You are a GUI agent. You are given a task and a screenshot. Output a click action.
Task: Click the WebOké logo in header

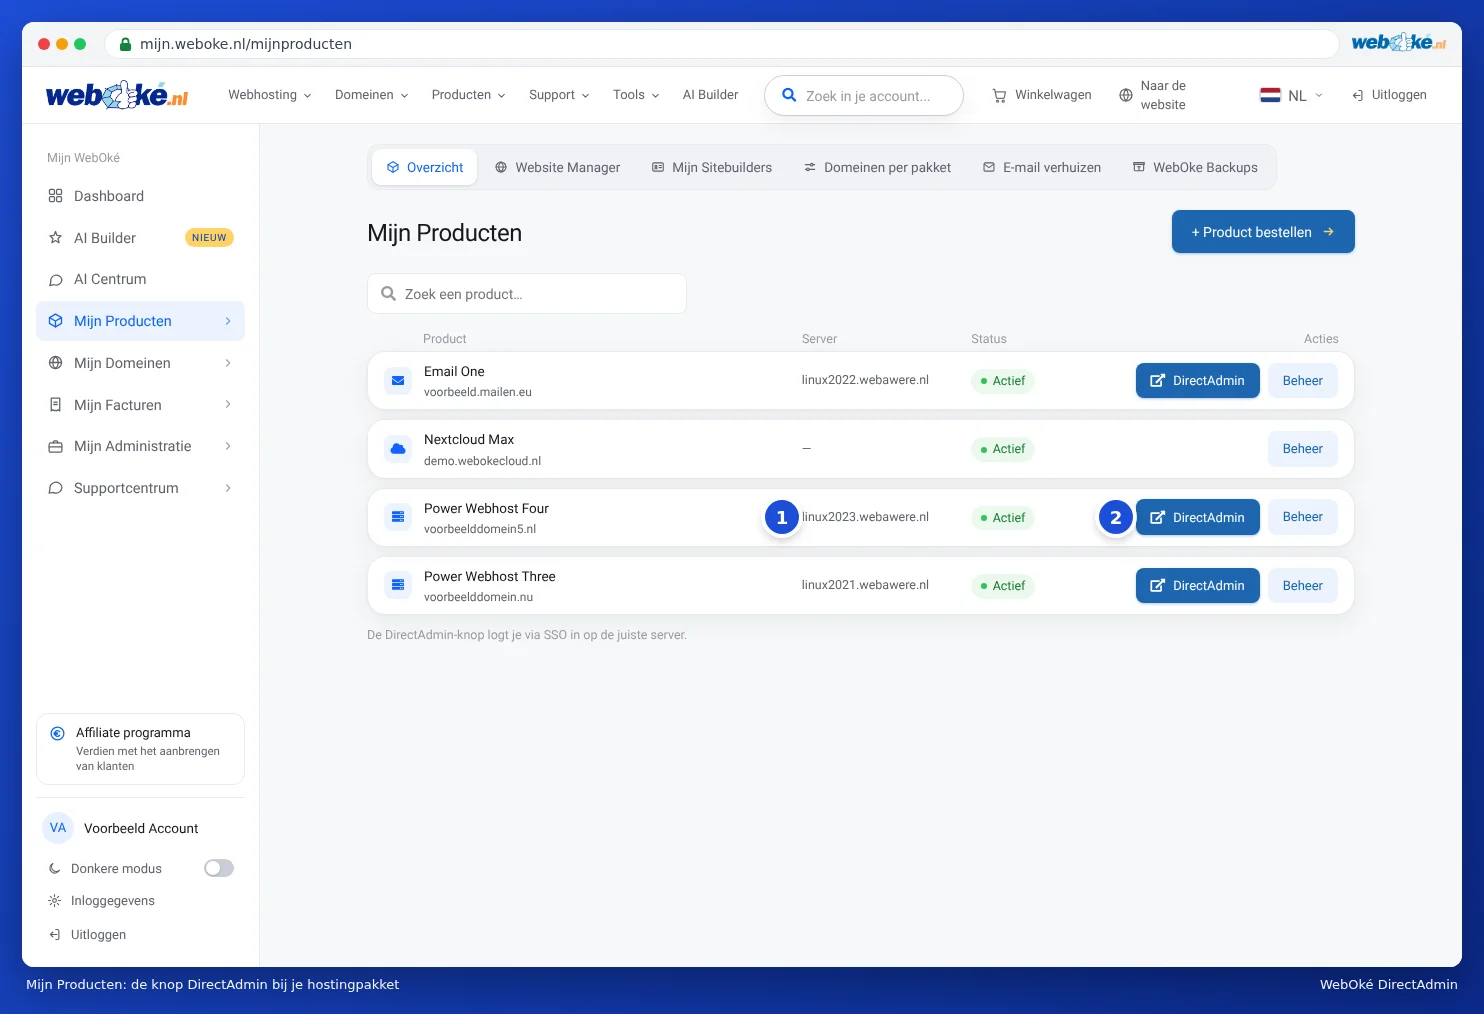(117, 95)
